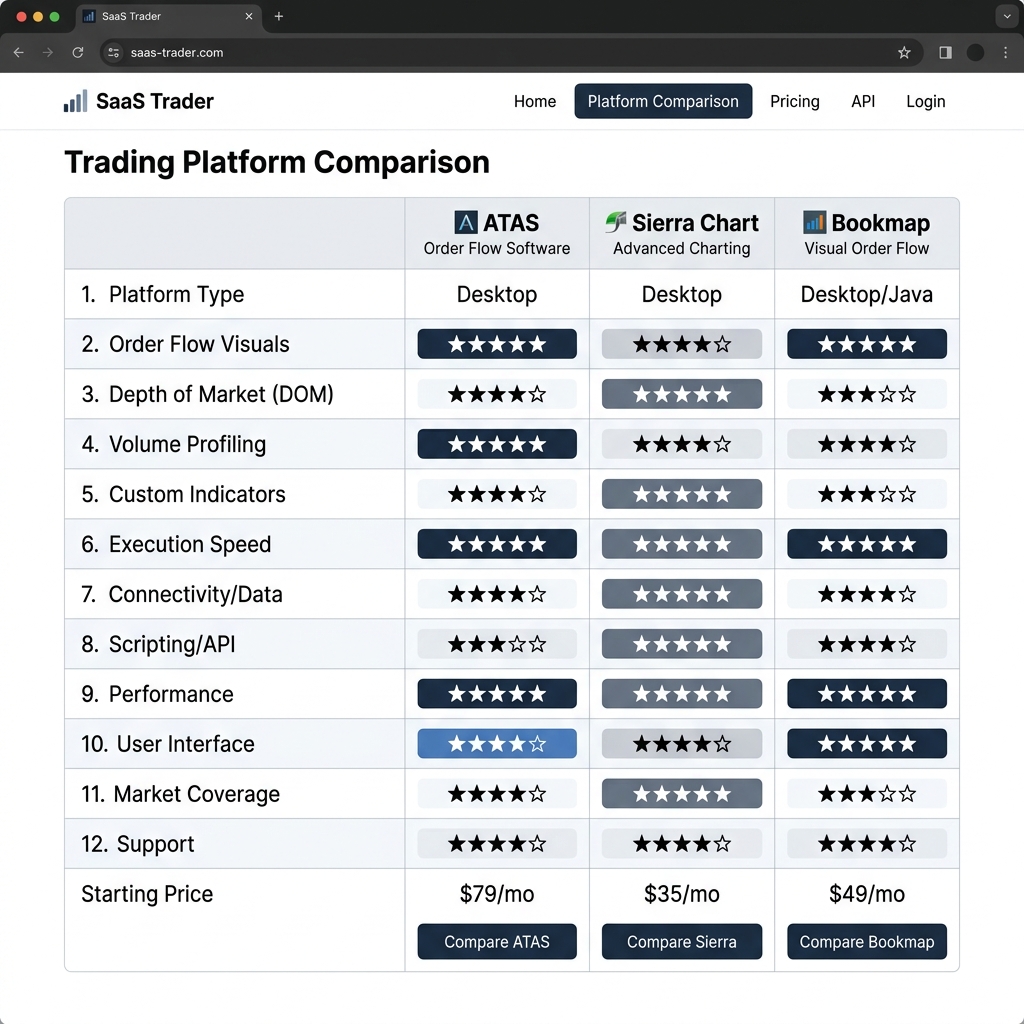The image size is (1024, 1024).
Task: Select the Platform Comparison nav item
Action: (663, 101)
